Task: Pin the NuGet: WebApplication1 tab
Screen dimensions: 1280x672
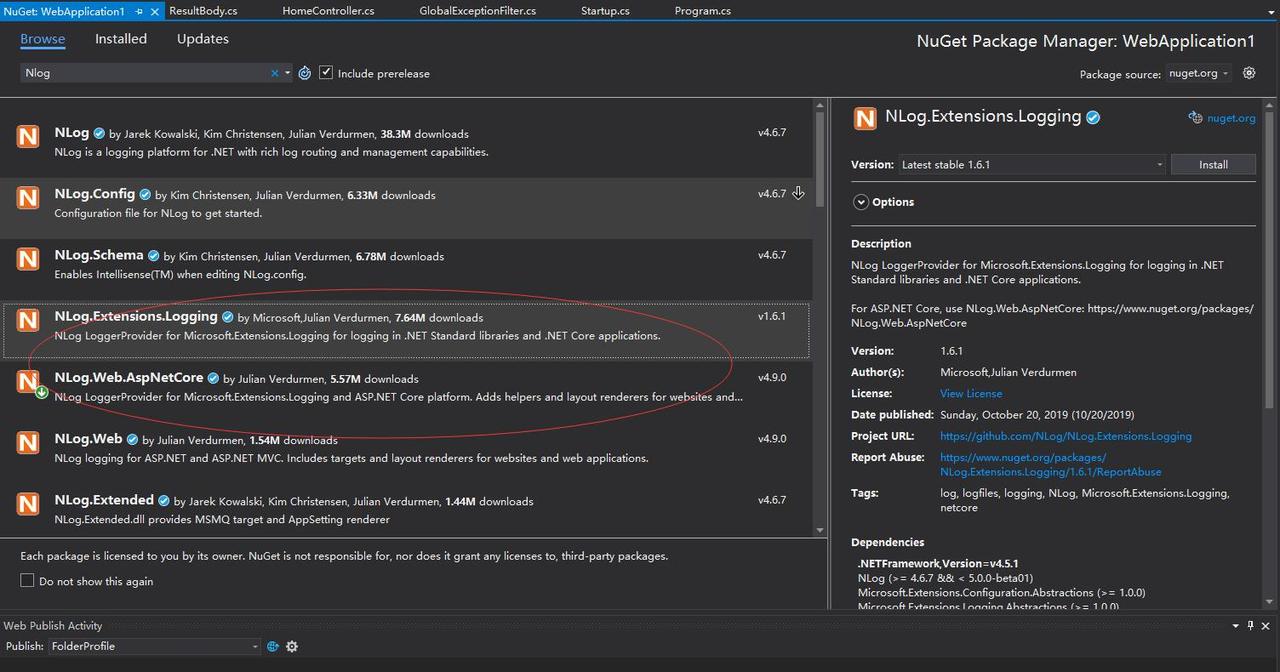Action: click(x=139, y=11)
